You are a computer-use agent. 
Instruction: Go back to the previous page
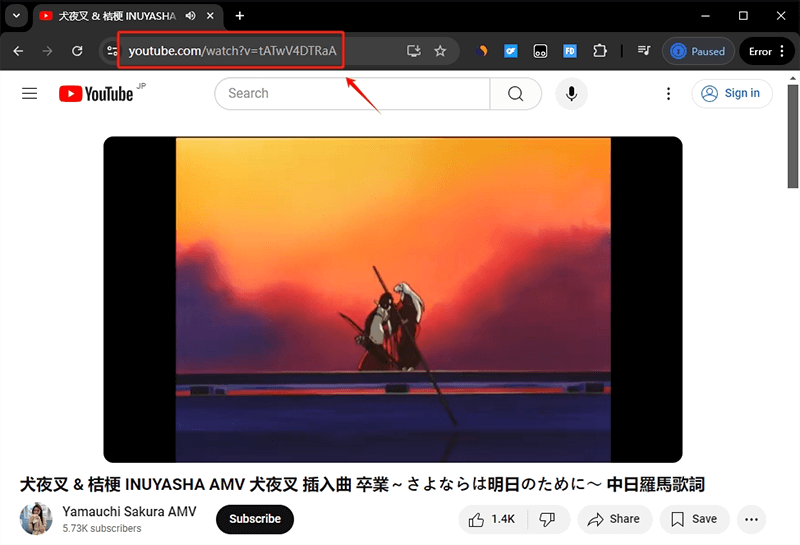coord(18,51)
